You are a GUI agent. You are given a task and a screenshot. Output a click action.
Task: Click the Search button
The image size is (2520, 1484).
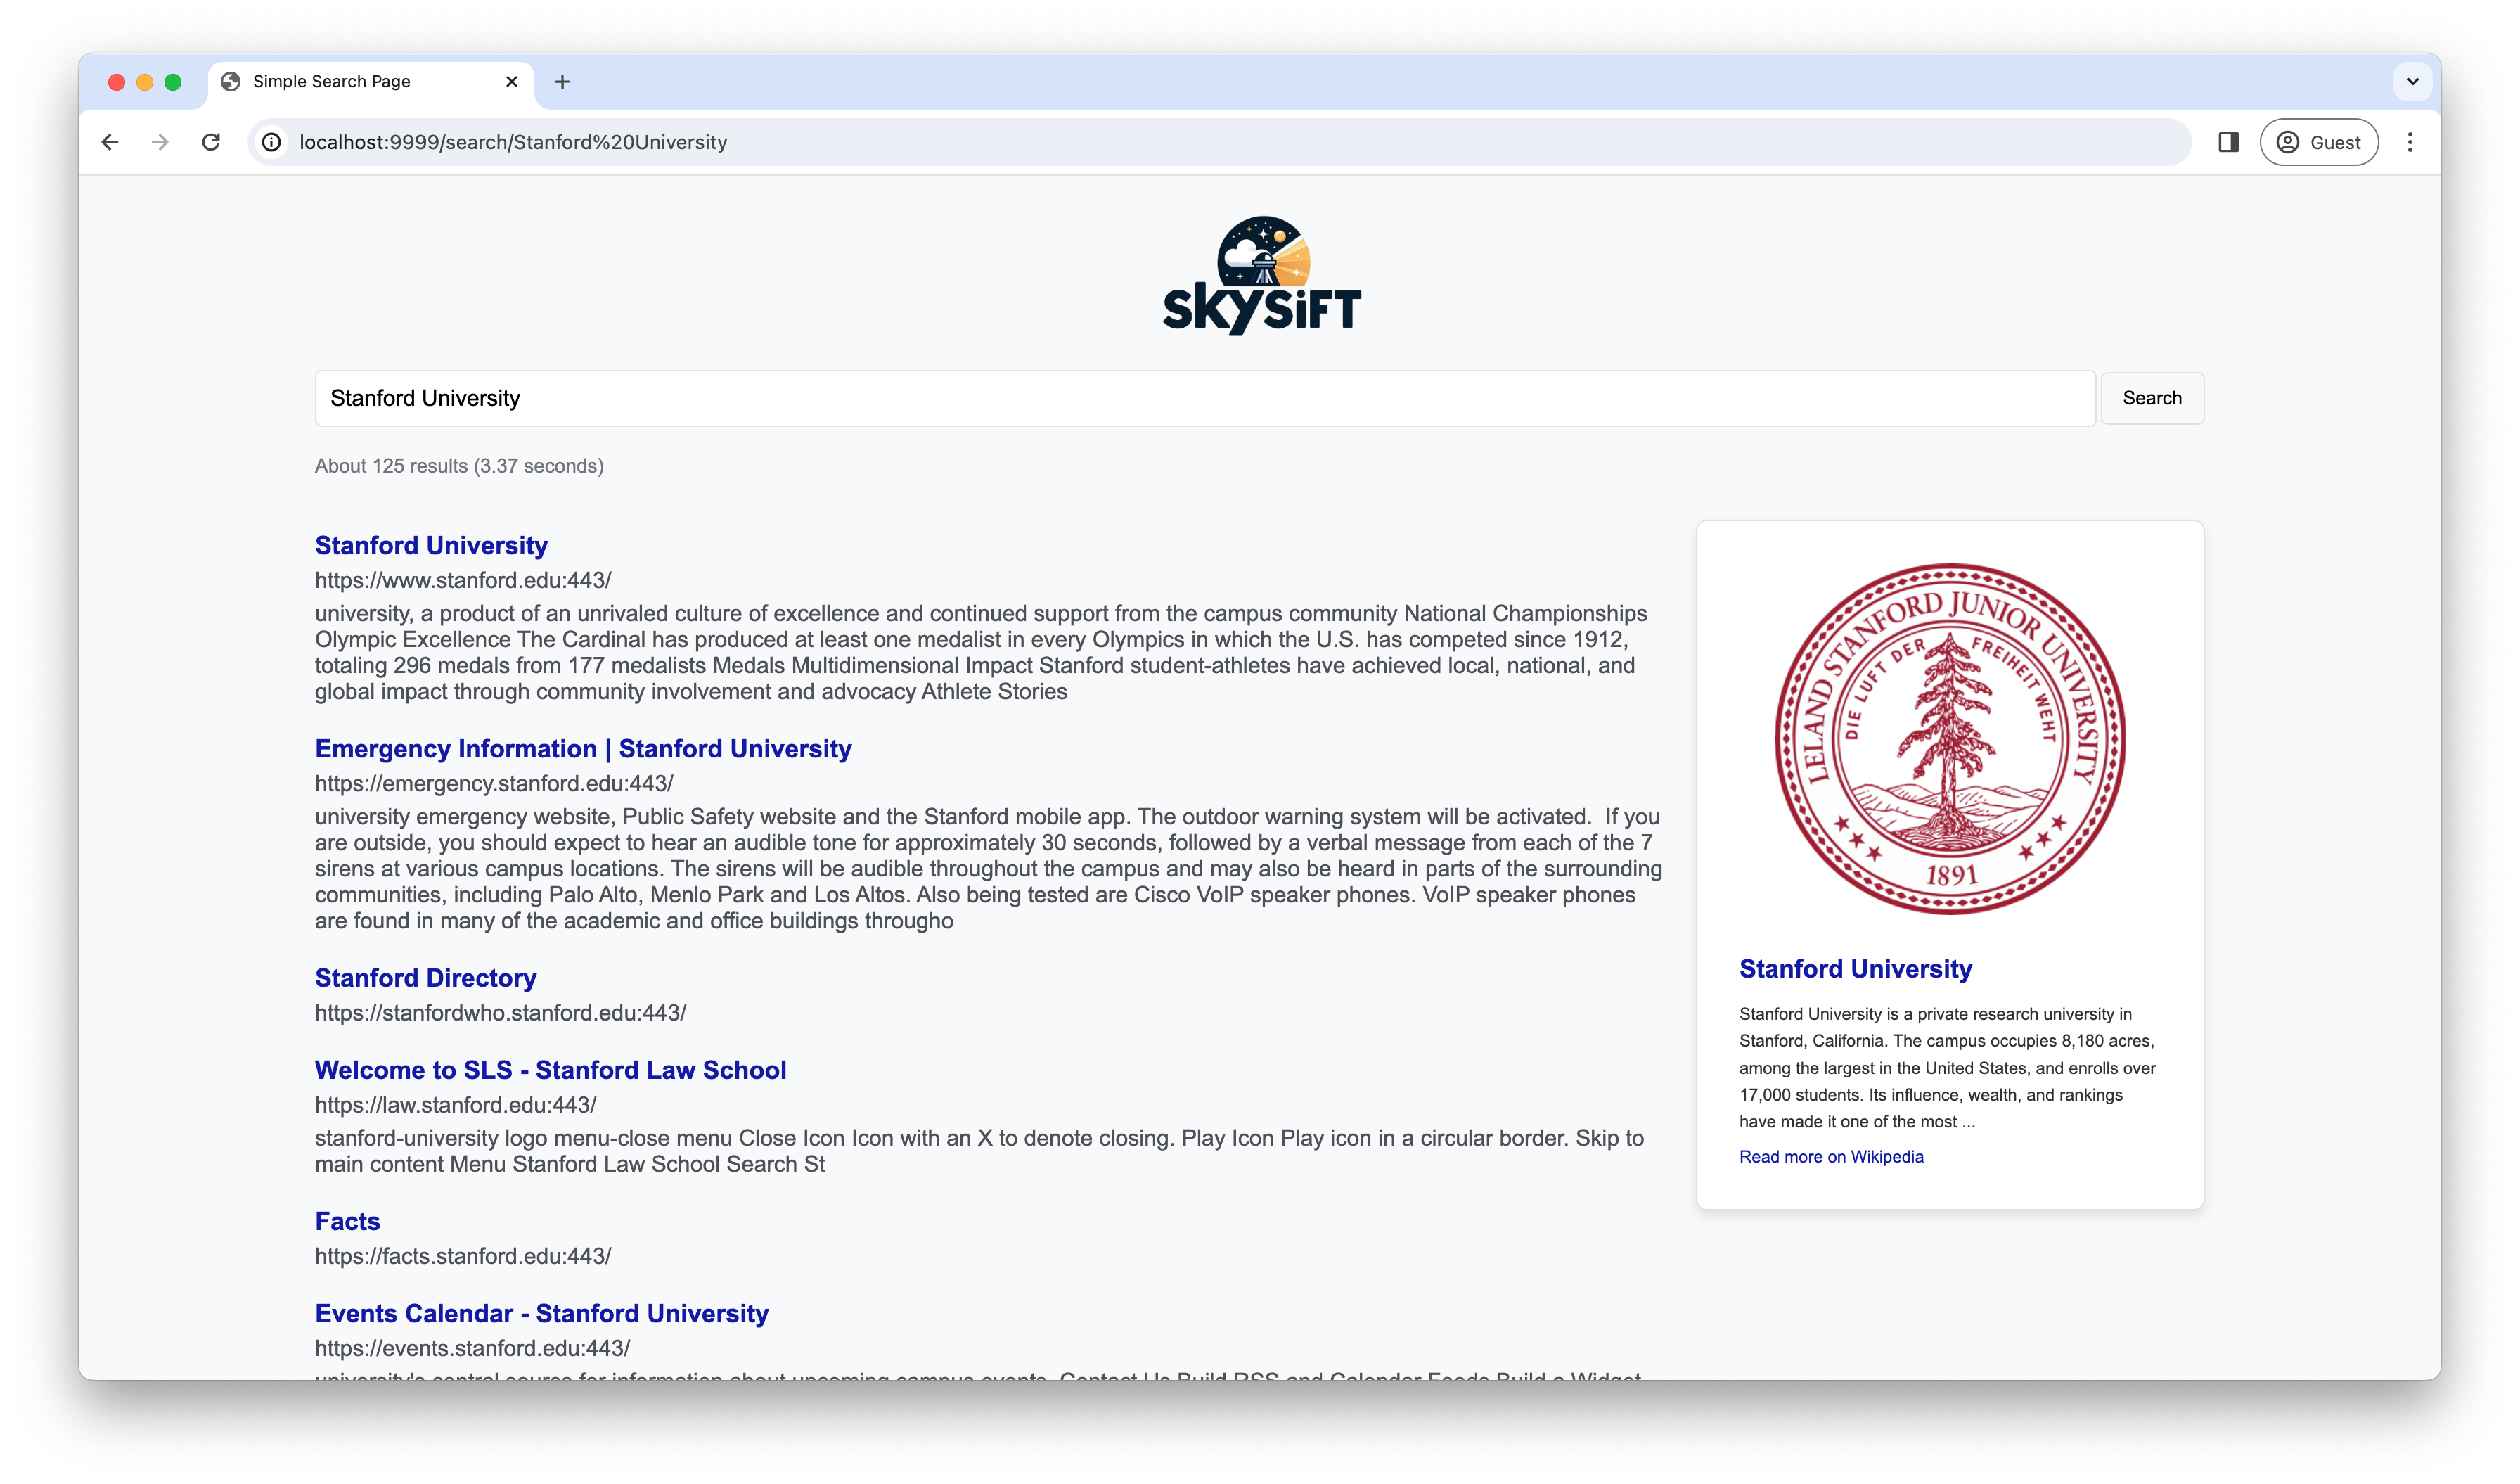pyautogui.click(x=2152, y=398)
